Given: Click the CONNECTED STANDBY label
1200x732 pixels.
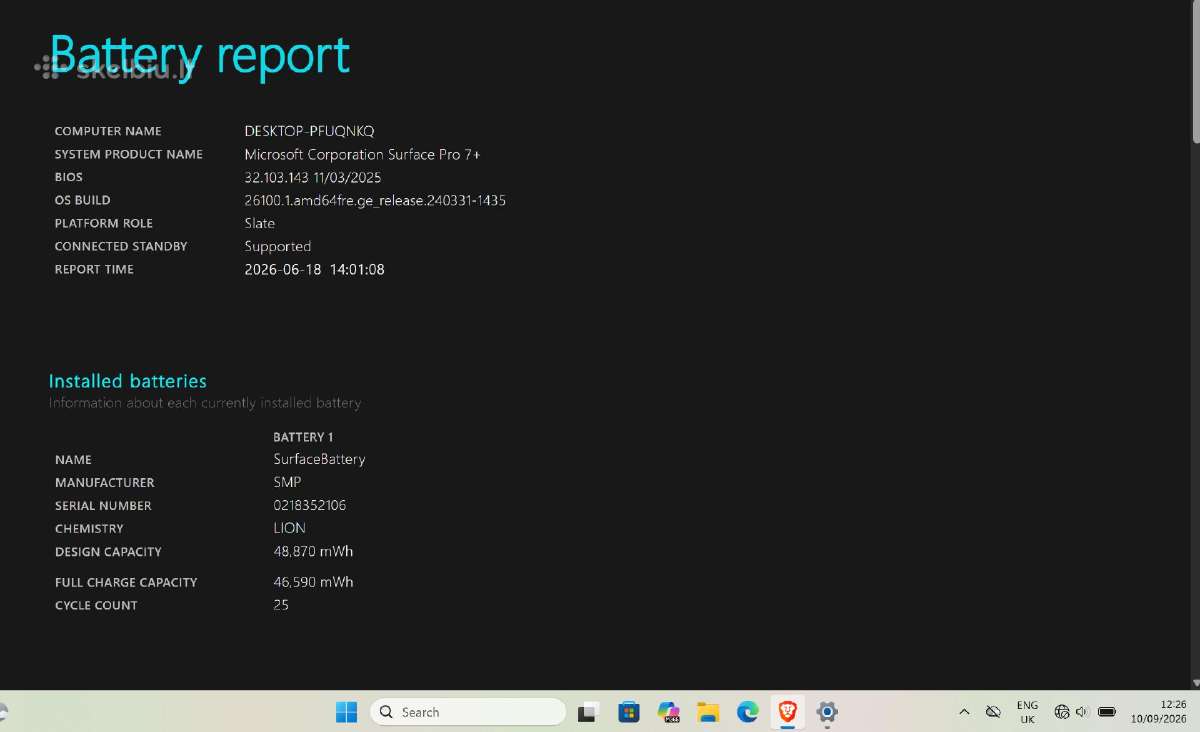Looking at the screenshot, I should tap(121, 246).
